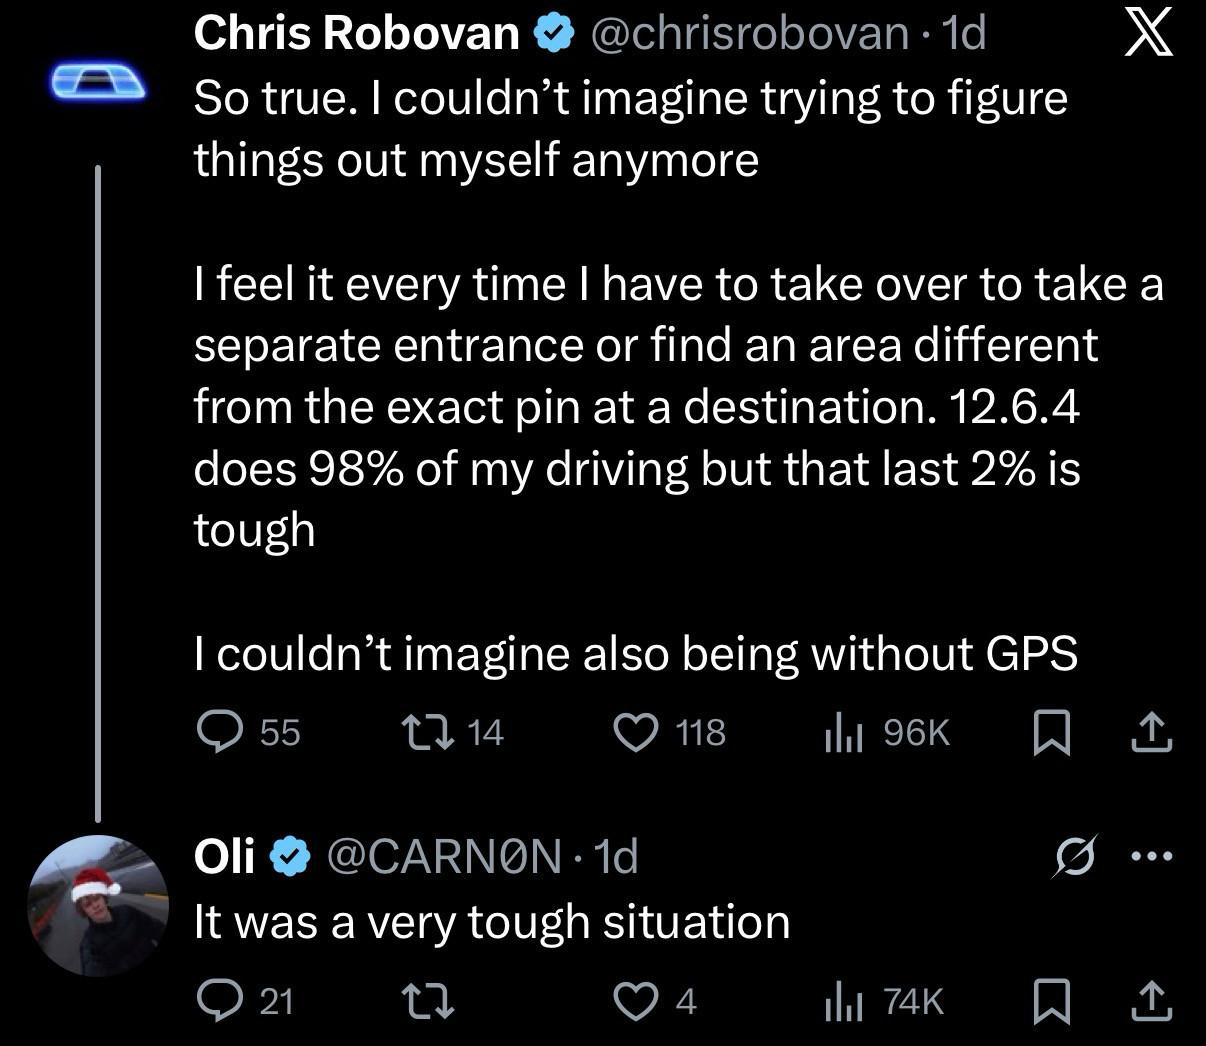1206x1046 pixels.
Task: Open more options menu on Oli's reply
Action: click(1150, 856)
